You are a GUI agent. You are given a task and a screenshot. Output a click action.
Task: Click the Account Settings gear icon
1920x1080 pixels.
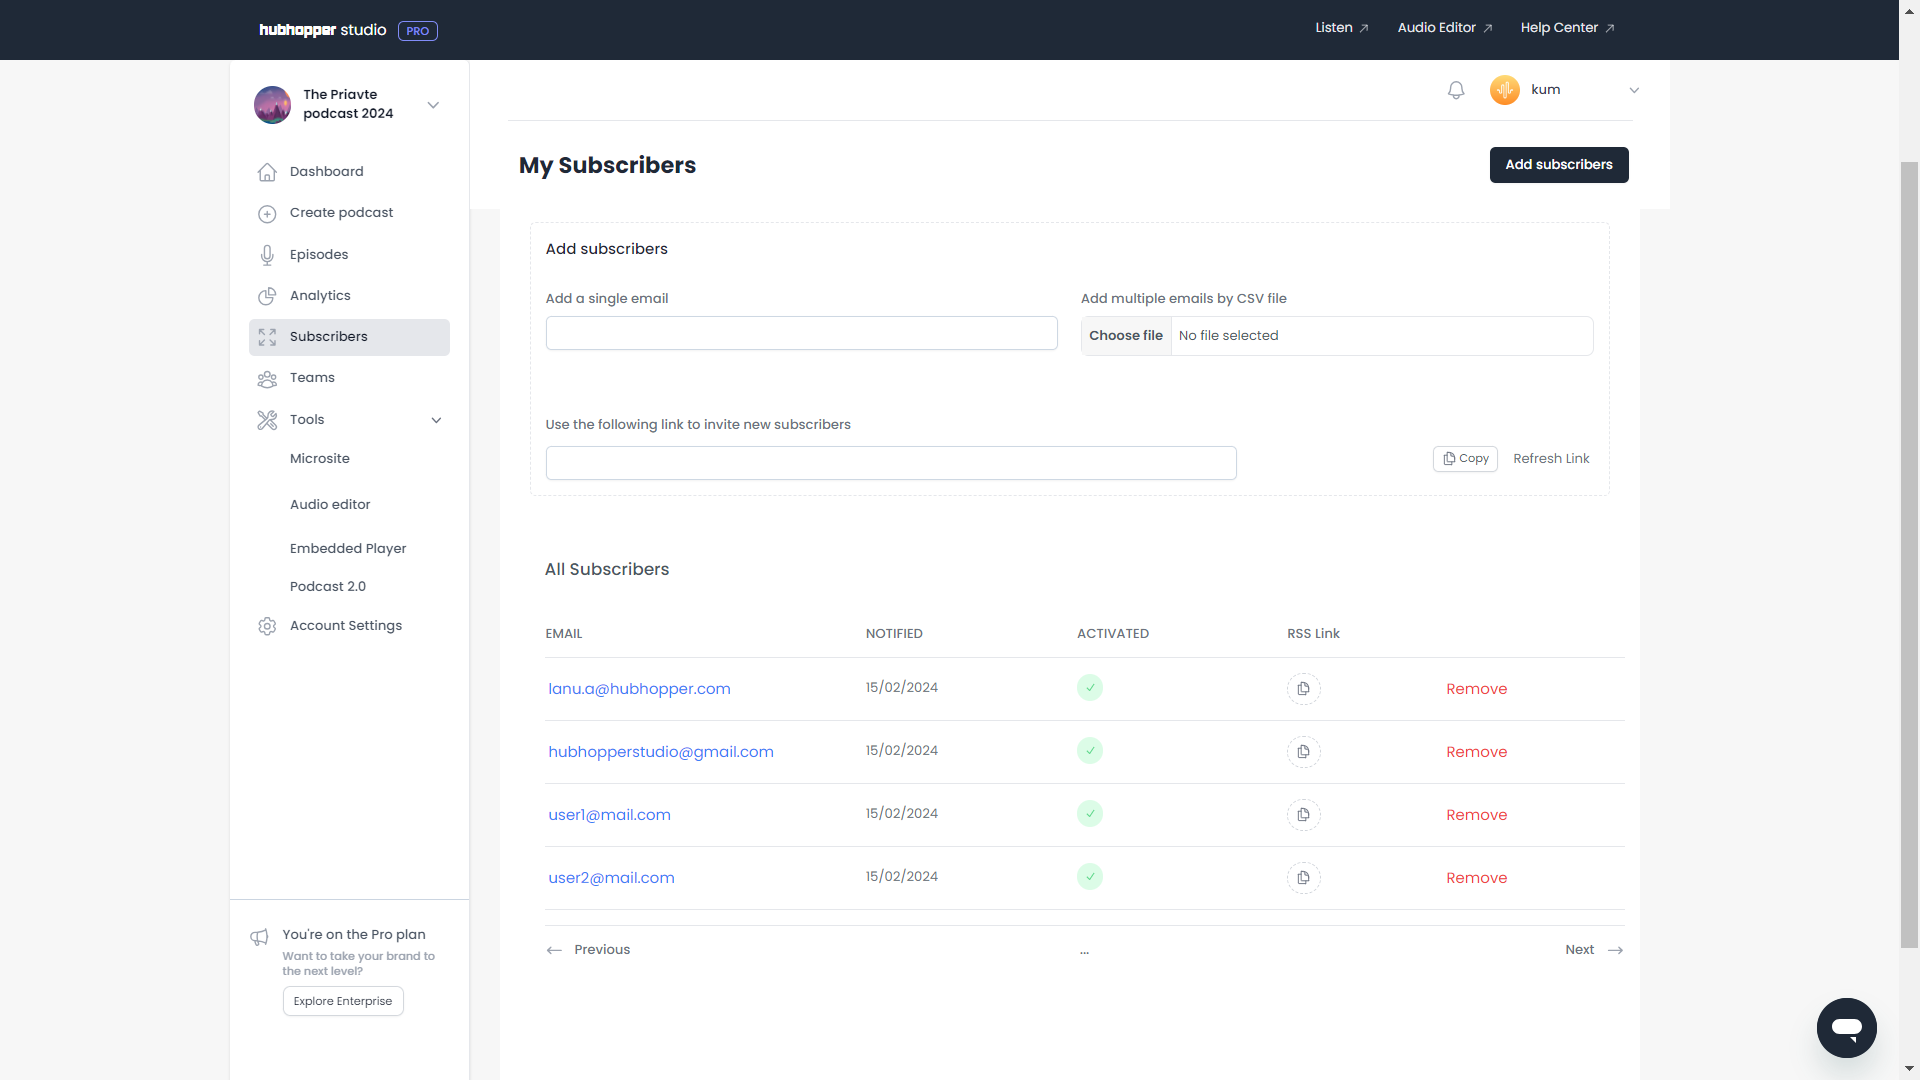coord(267,626)
